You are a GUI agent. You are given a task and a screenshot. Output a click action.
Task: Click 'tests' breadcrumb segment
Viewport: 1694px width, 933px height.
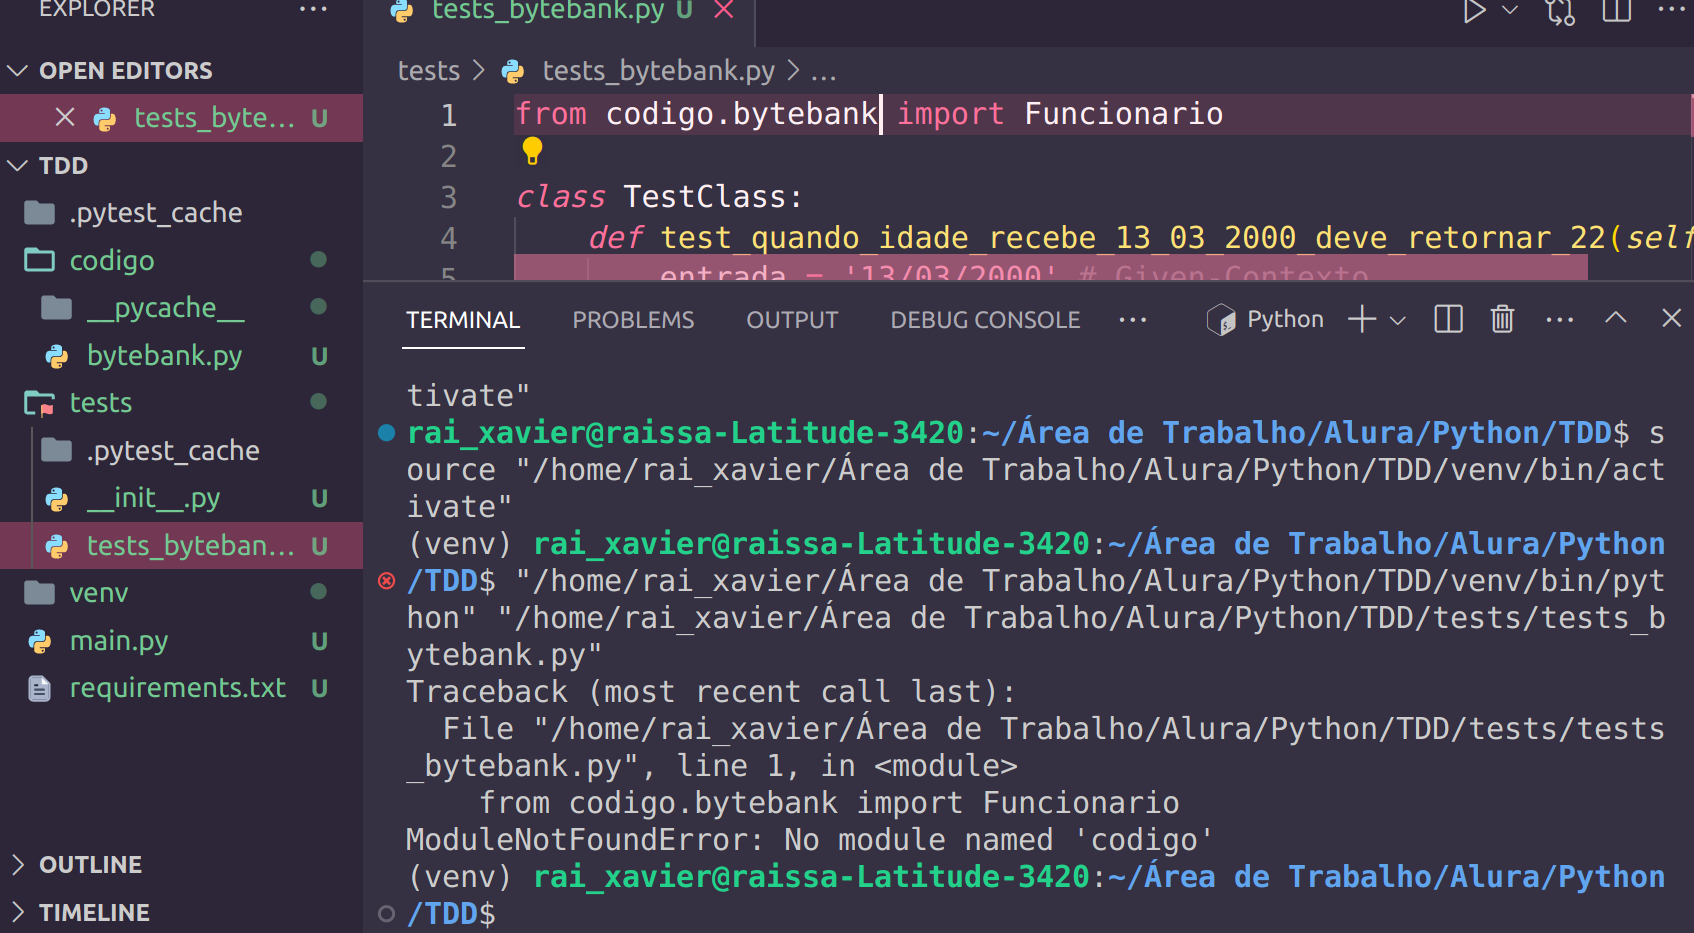click(x=429, y=71)
